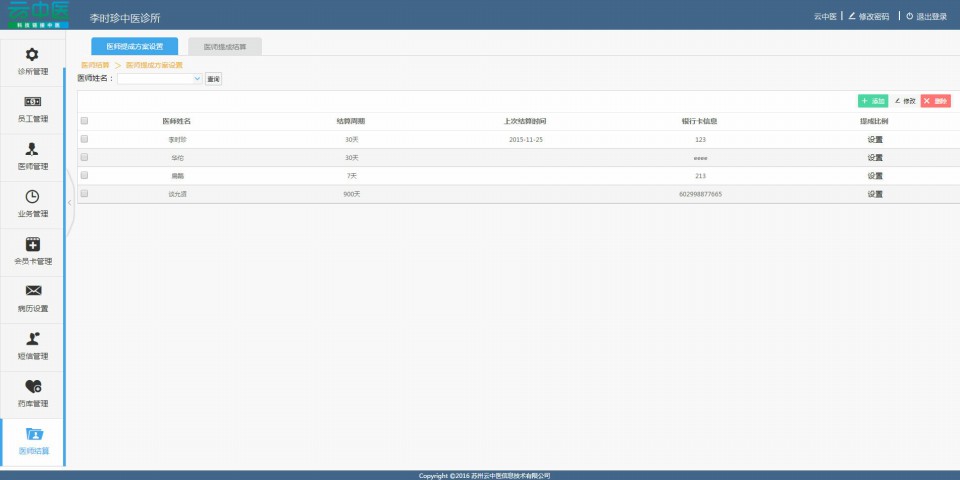Image resolution: width=960 pixels, height=480 pixels.
Task: Tick the select-all checkbox in table header
Action: point(85,121)
